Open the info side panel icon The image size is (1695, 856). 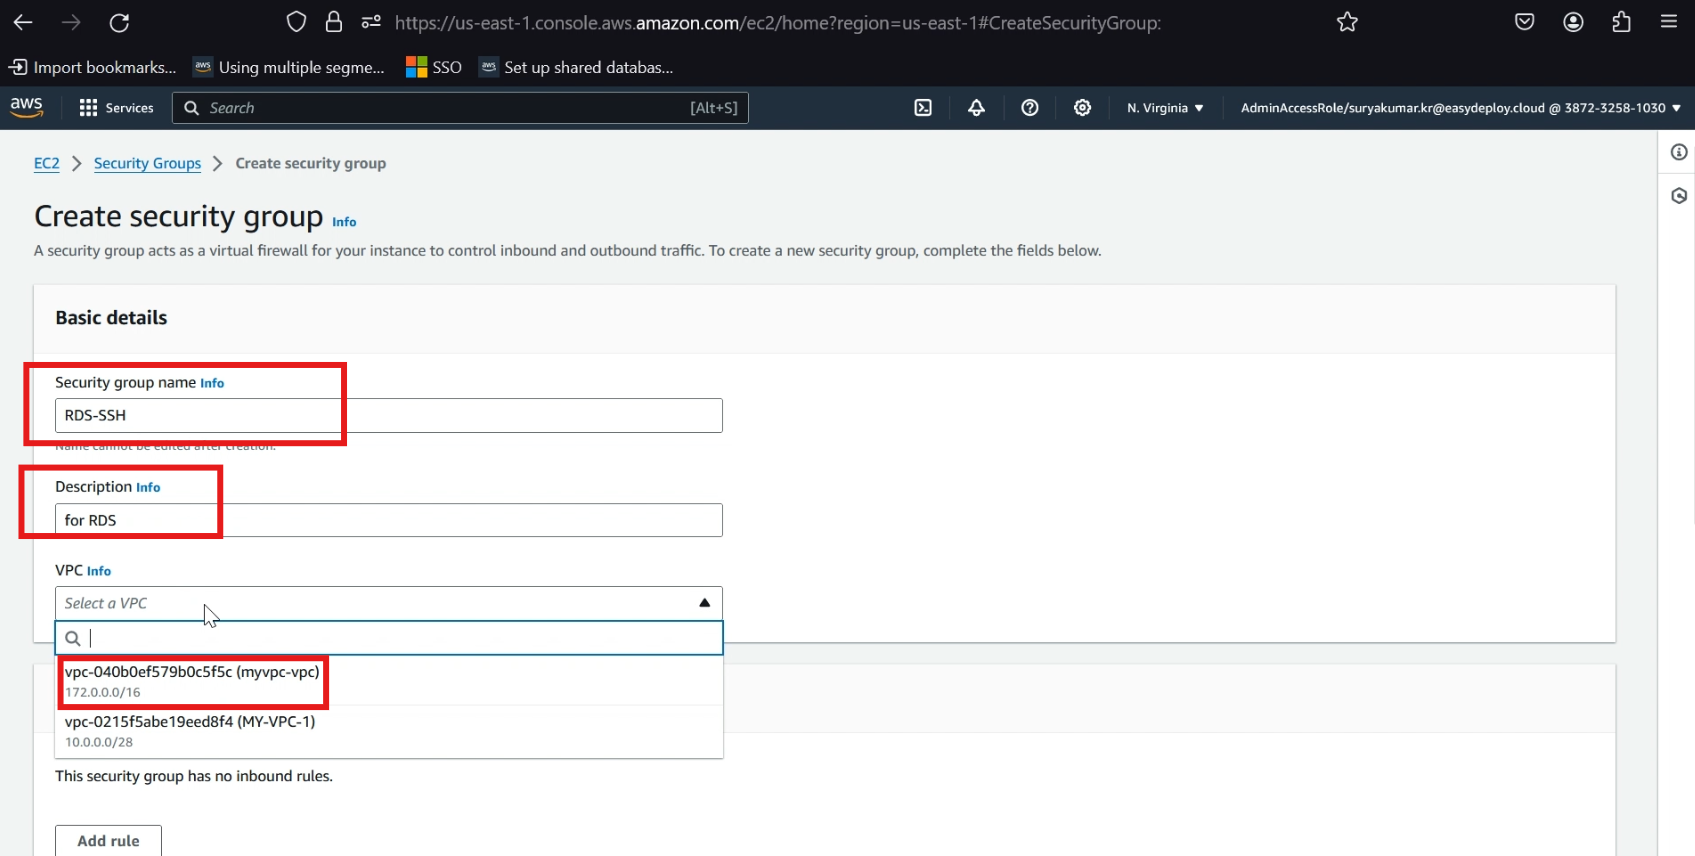point(1679,152)
